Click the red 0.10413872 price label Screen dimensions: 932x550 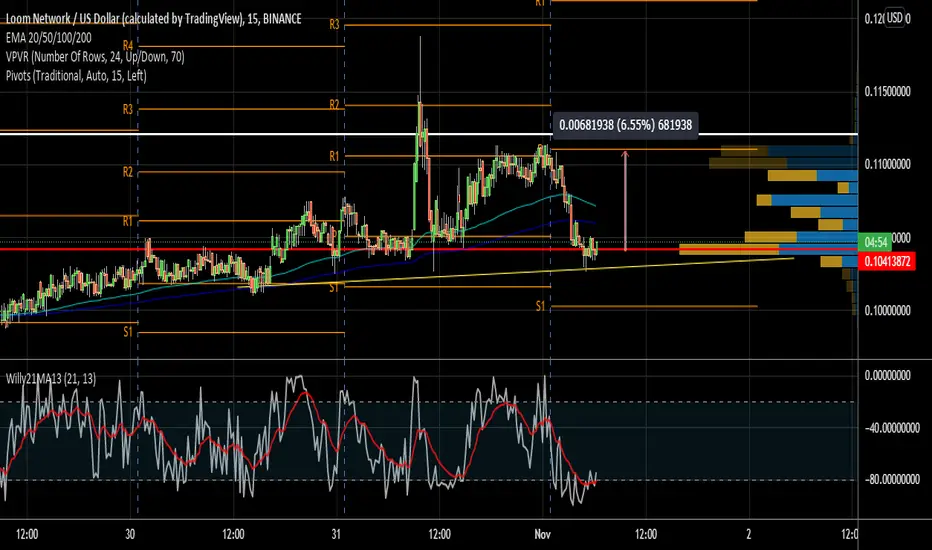tap(887, 261)
